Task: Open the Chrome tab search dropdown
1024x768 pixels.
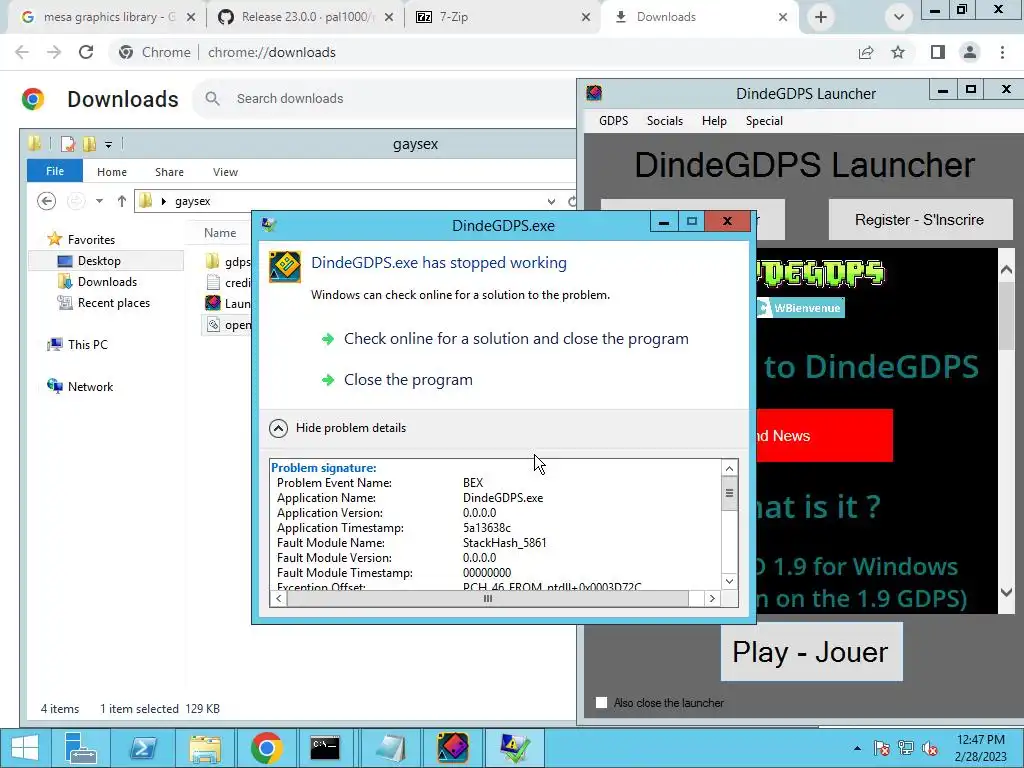Action: tap(899, 17)
